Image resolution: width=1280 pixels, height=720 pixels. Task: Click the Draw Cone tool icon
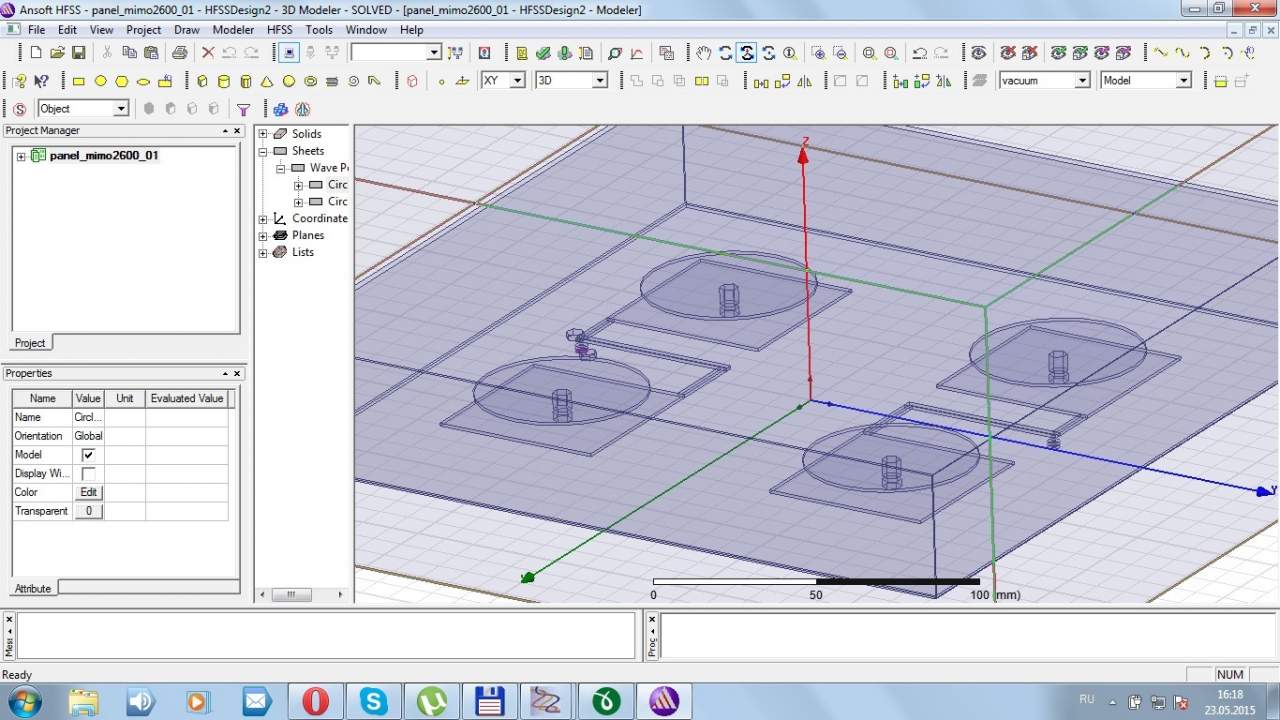point(267,81)
